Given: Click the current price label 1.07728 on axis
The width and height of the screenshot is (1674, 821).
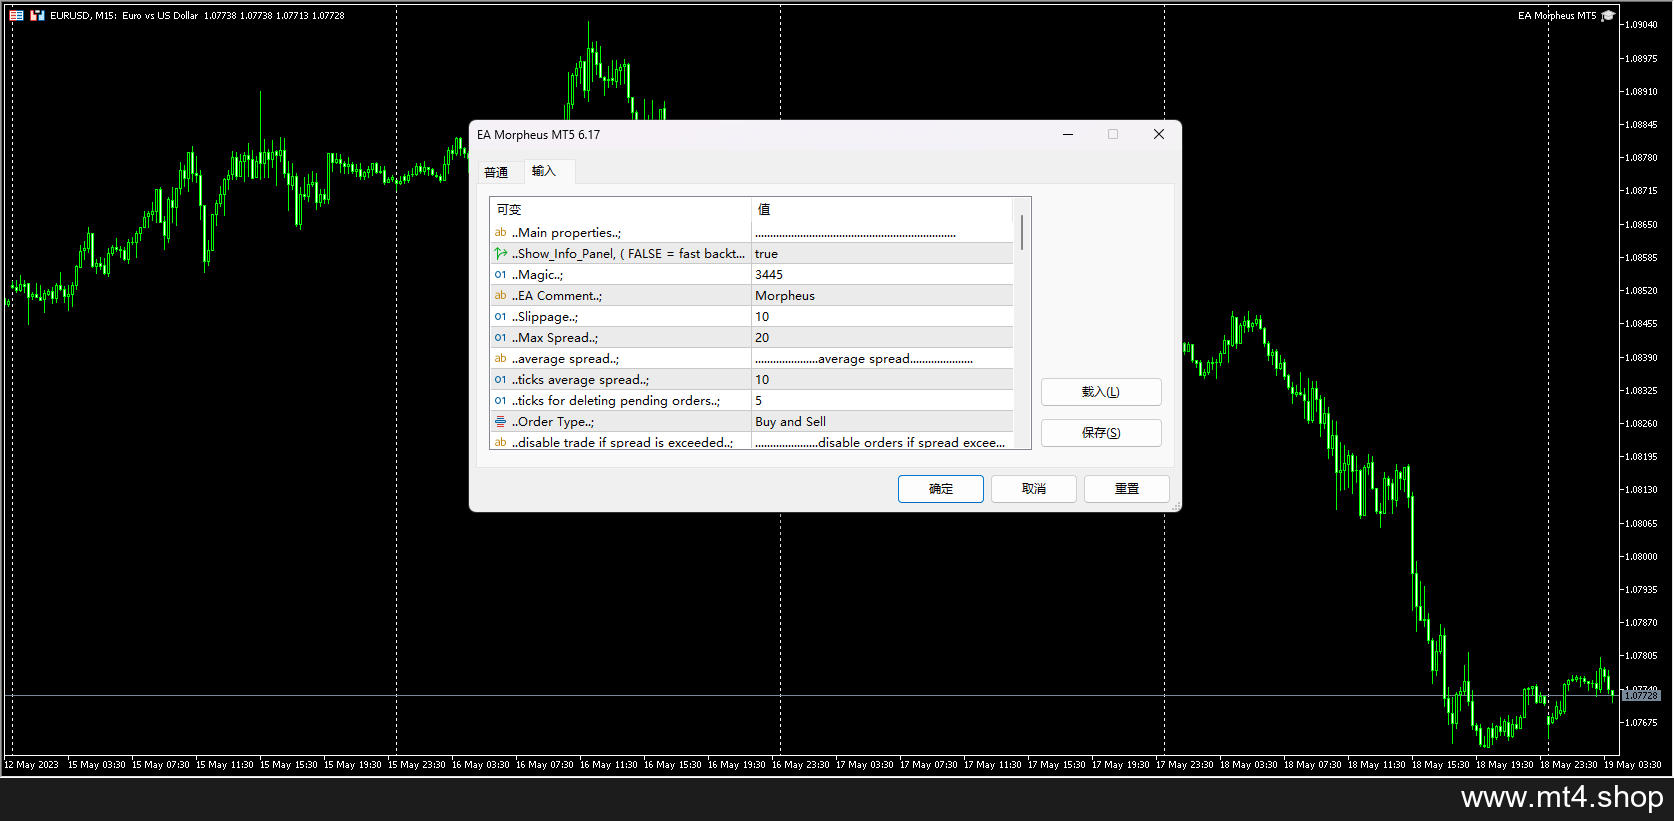Looking at the screenshot, I should 1641,695.
